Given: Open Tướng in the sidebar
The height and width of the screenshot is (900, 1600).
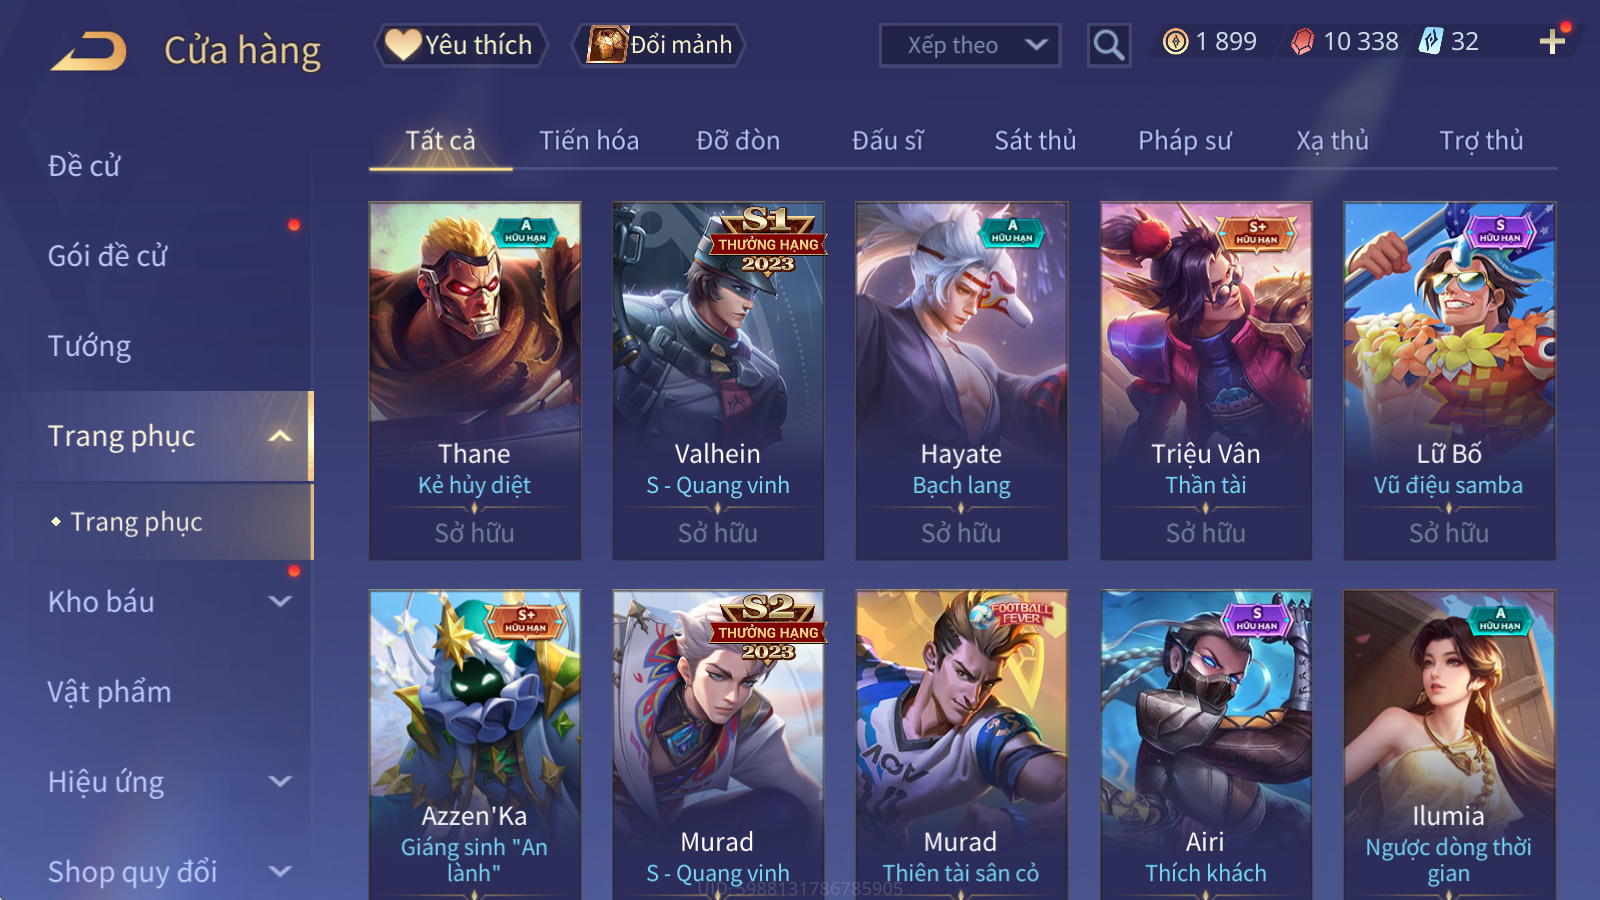Looking at the screenshot, I should tap(90, 346).
